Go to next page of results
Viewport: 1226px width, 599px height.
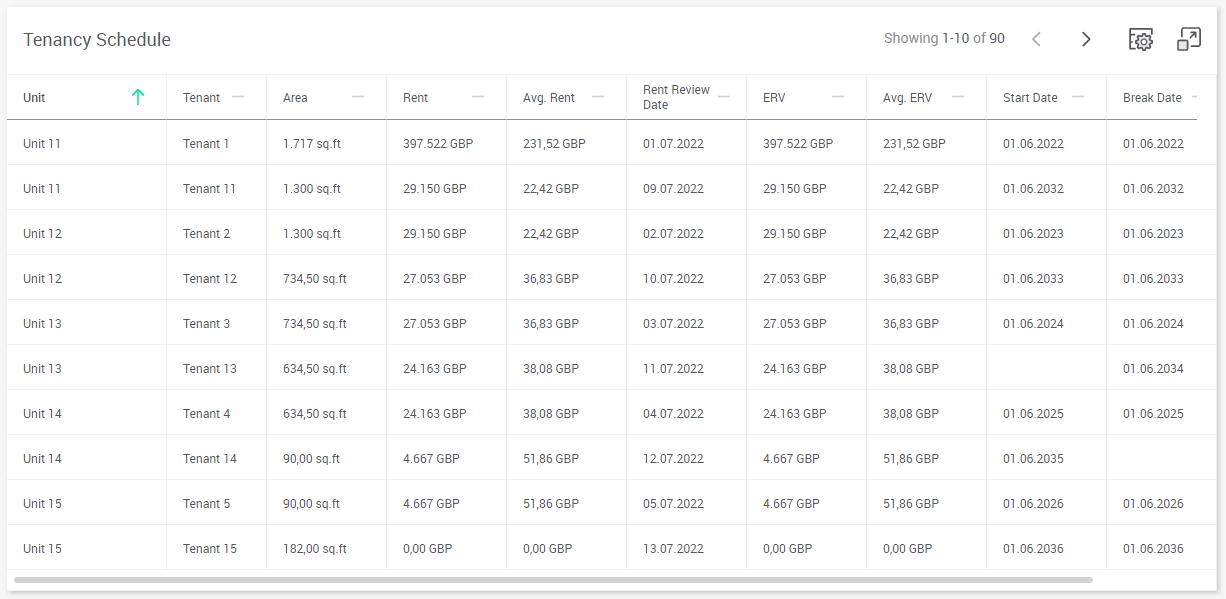point(1086,39)
